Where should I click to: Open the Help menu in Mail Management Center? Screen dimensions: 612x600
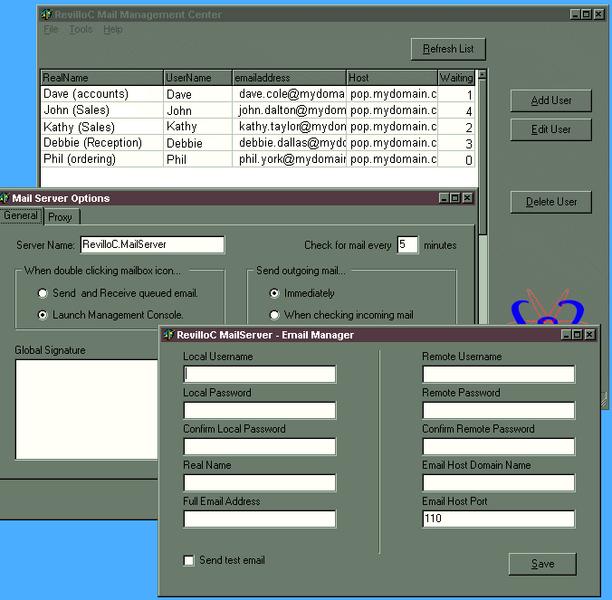[113, 29]
